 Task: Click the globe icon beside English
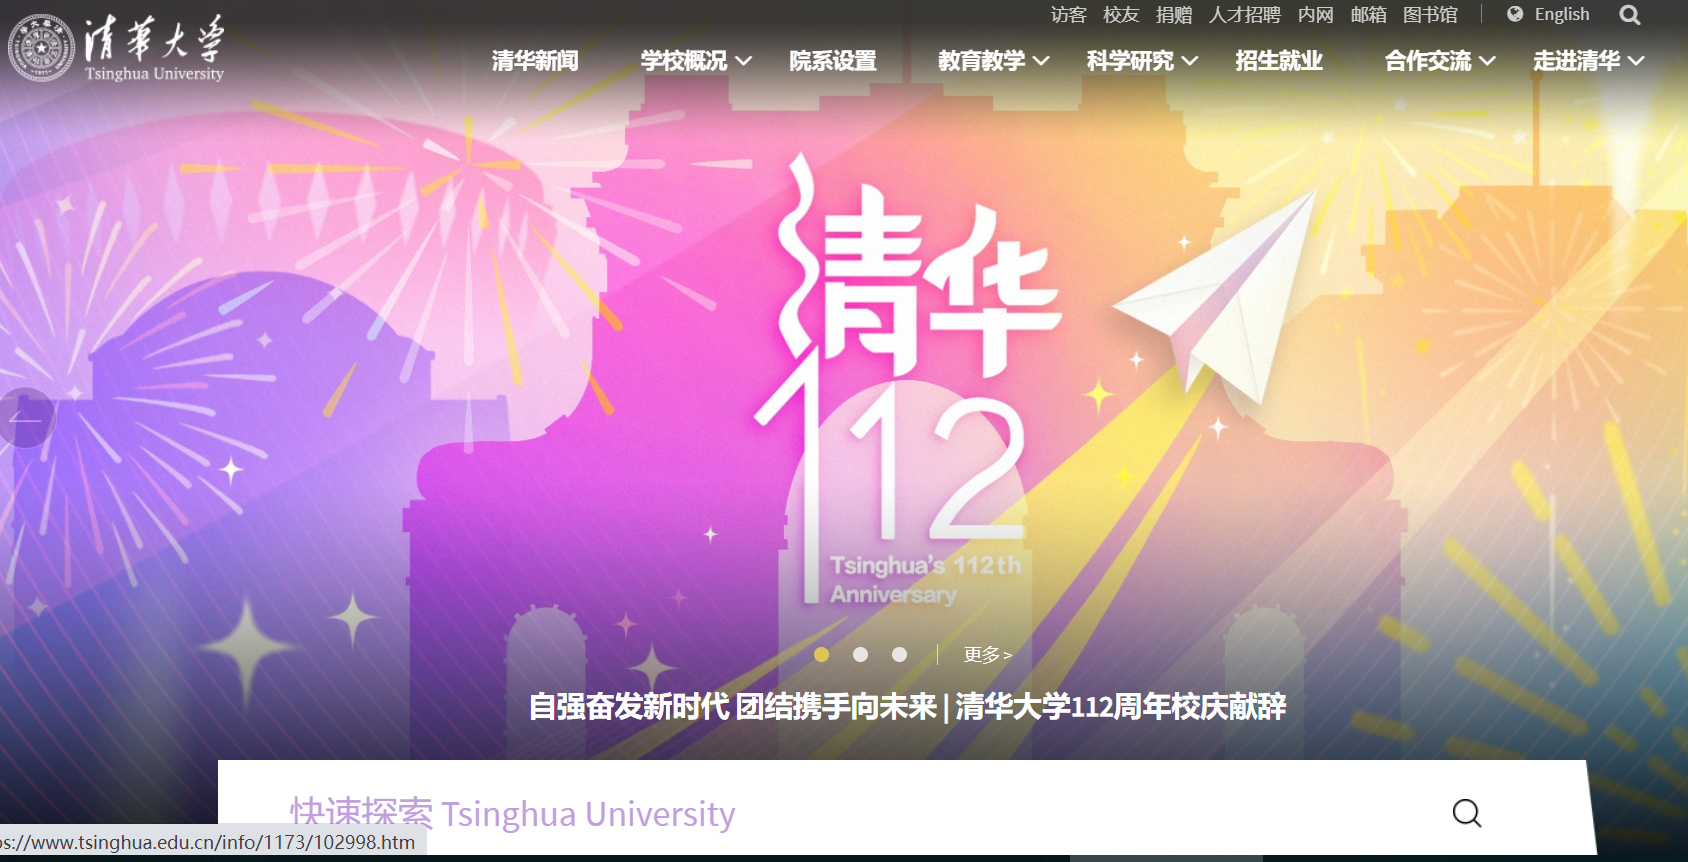1515,14
